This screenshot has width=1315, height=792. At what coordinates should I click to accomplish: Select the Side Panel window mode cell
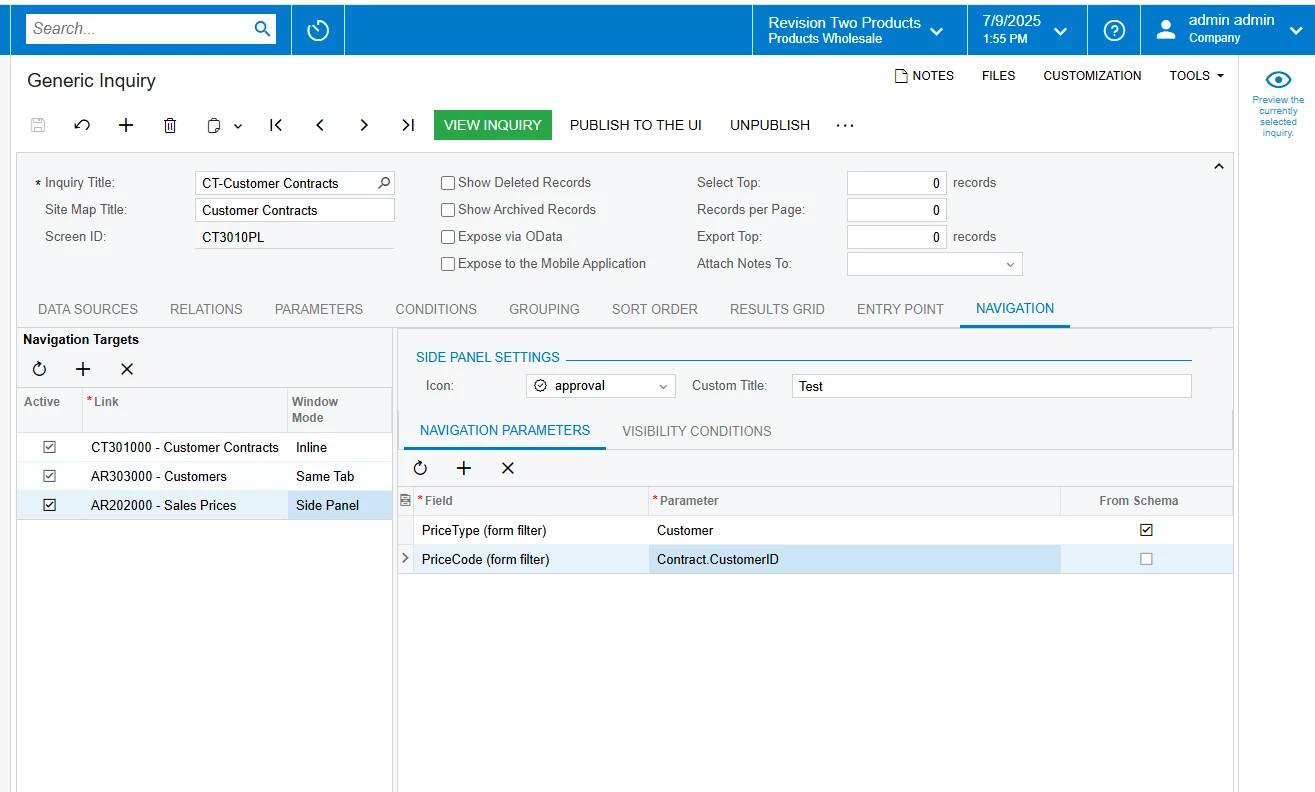(339, 505)
